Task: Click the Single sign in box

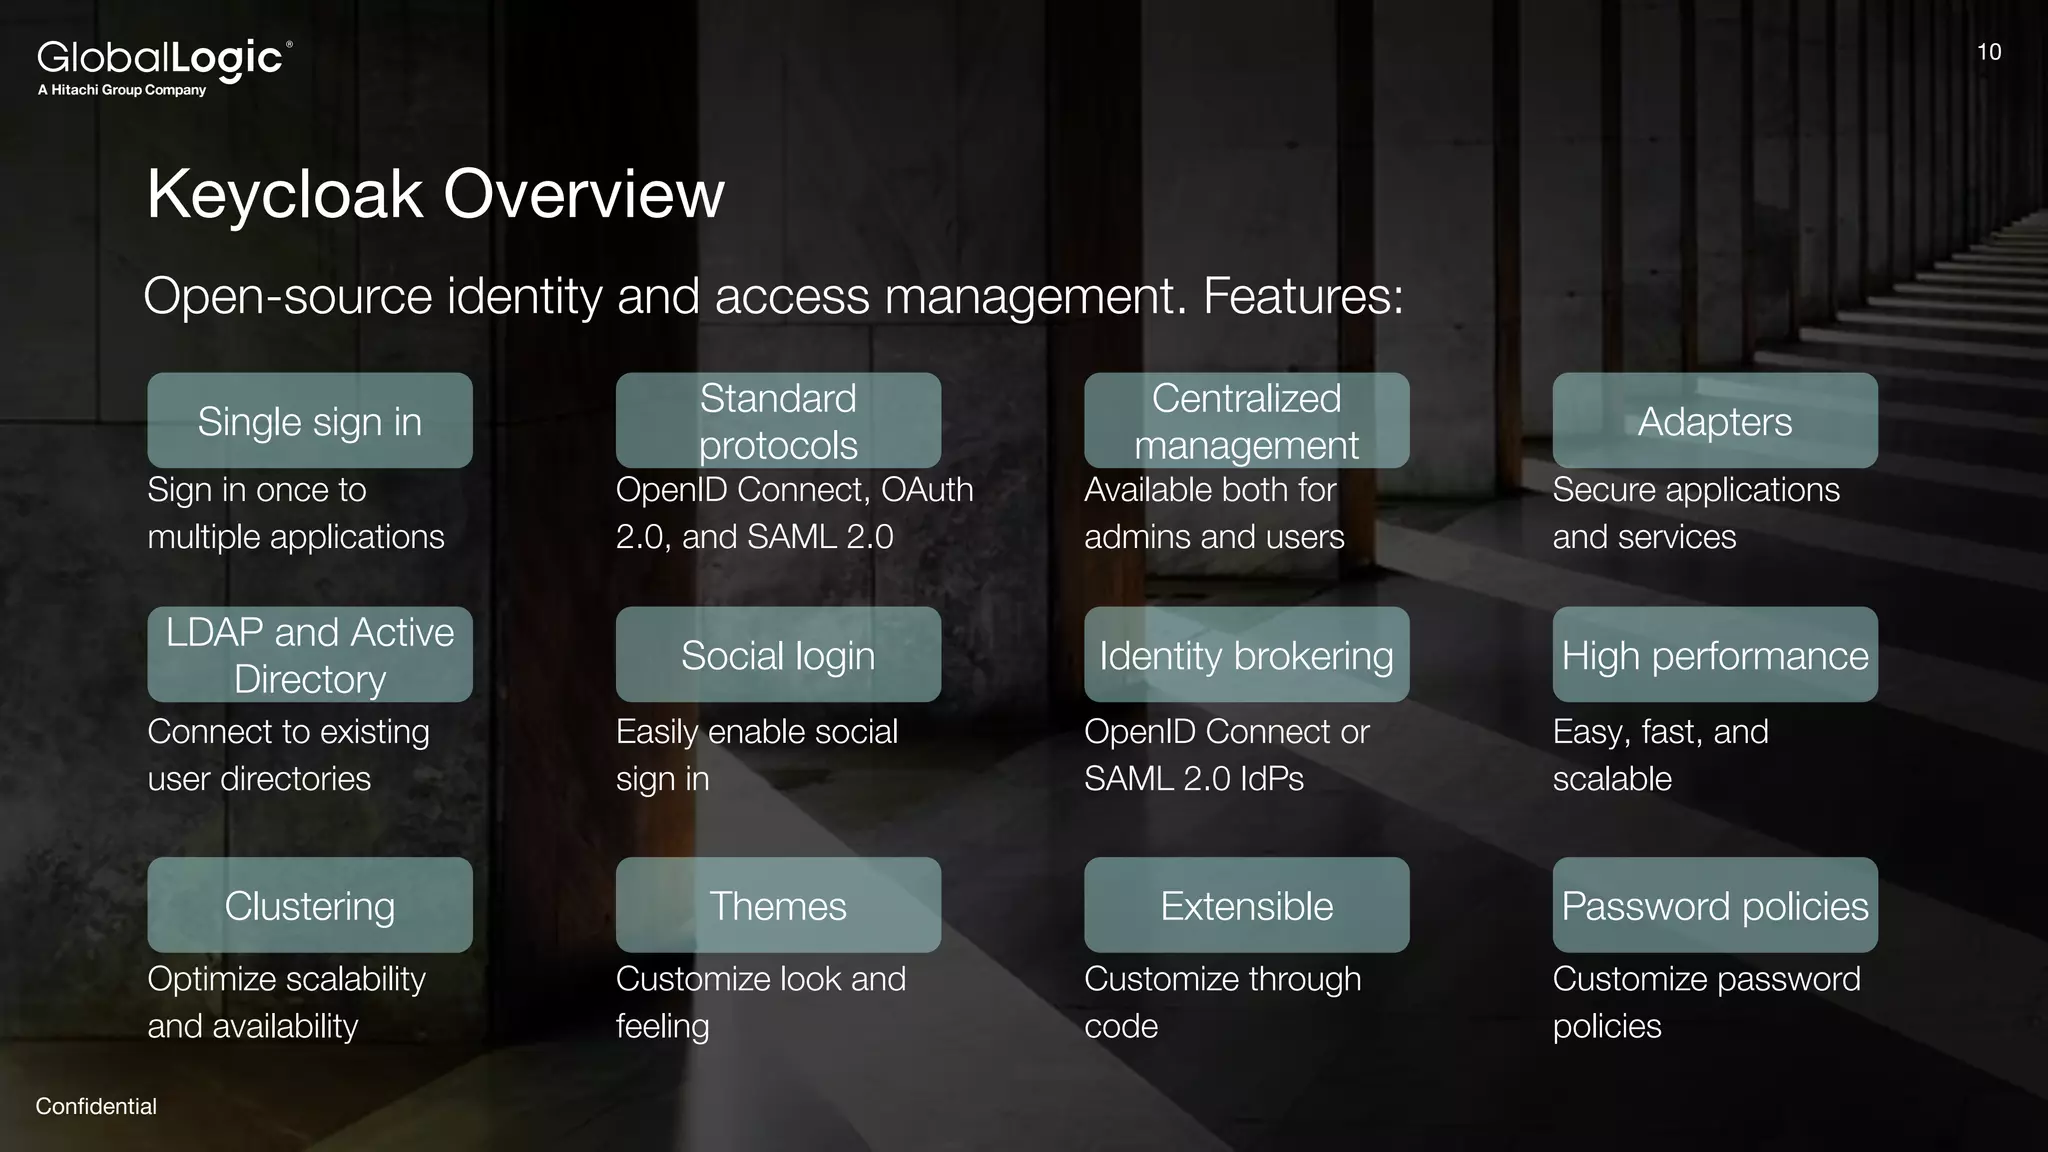Action: coord(310,421)
